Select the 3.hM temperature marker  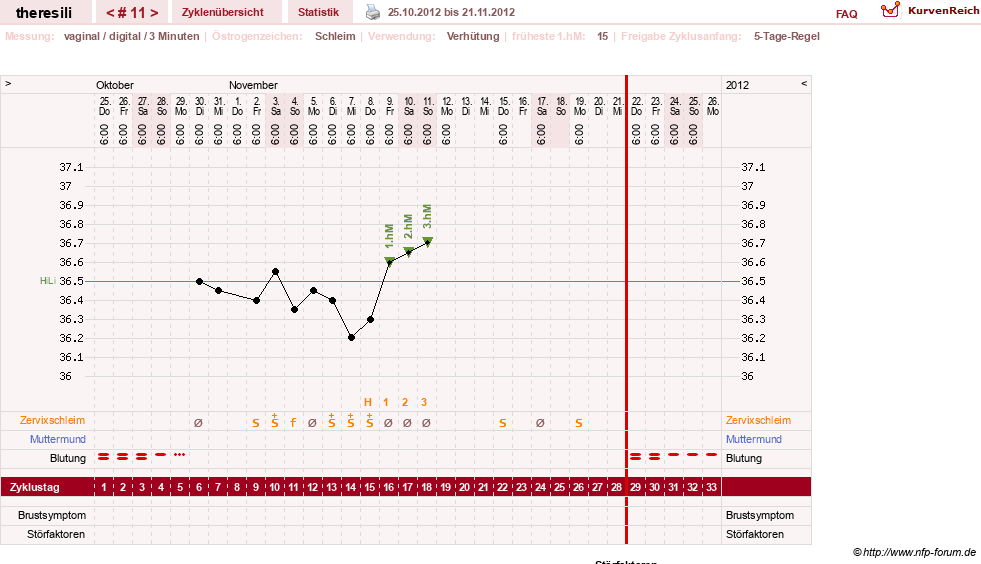click(428, 242)
